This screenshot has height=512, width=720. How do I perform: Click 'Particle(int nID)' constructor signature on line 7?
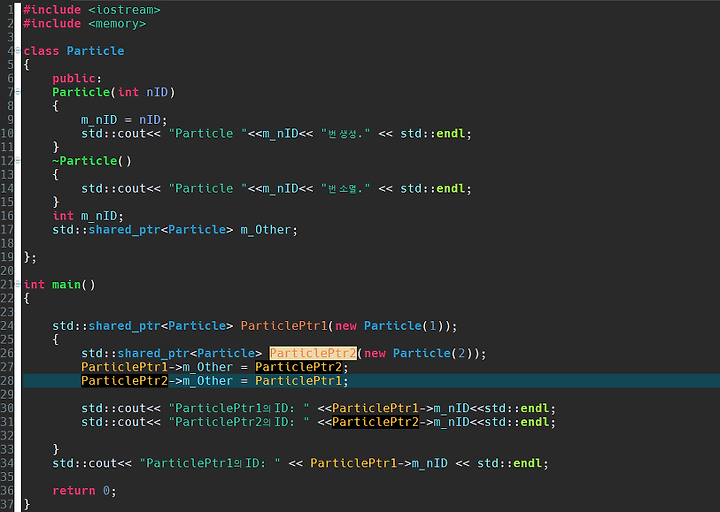[114, 92]
